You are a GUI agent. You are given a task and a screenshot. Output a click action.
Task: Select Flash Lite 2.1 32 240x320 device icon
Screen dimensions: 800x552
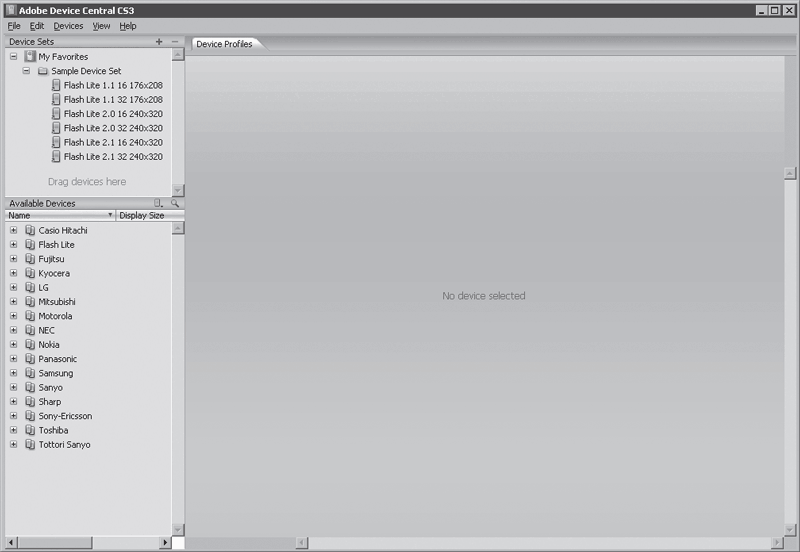[x=56, y=157]
